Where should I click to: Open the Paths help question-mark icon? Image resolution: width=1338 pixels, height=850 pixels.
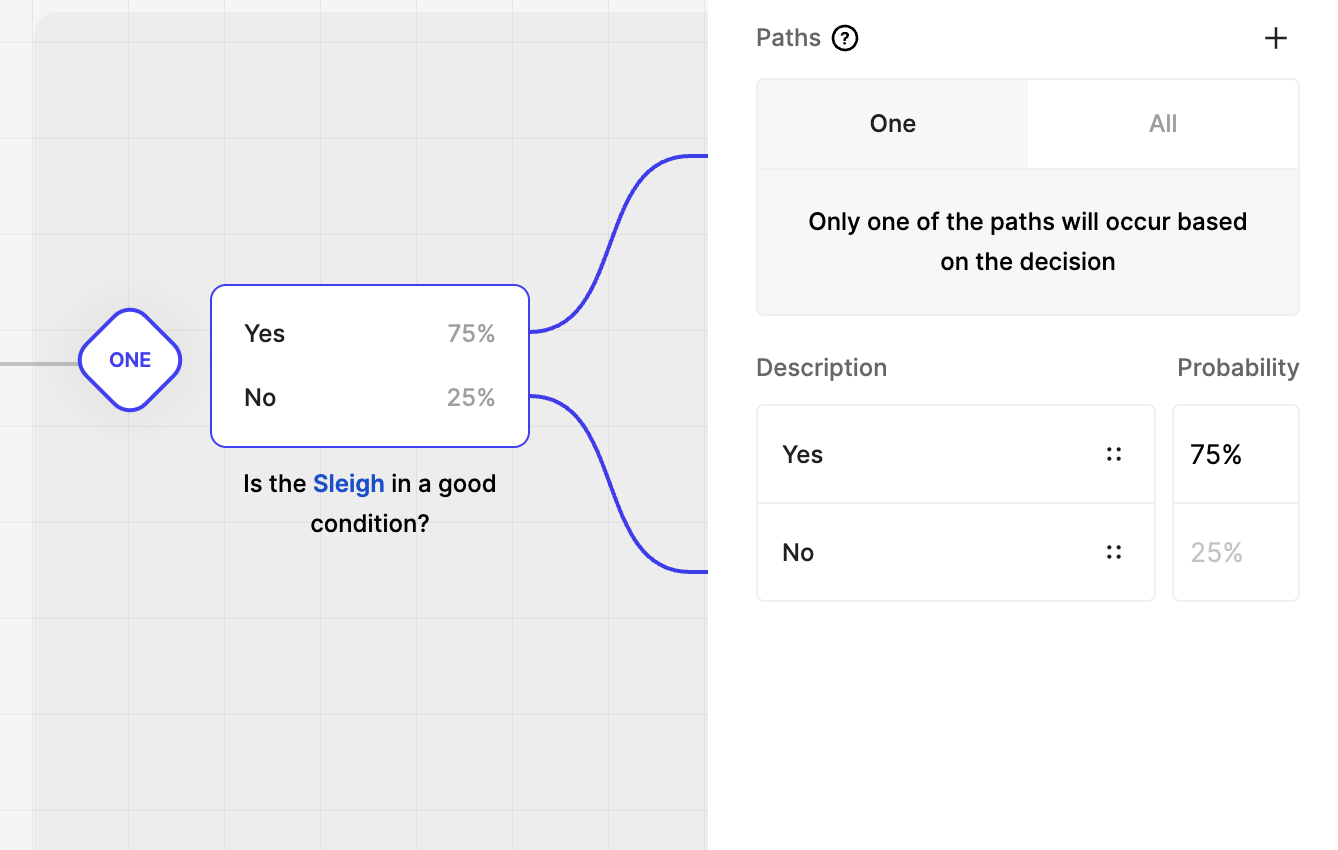click(x=845, y=39)
